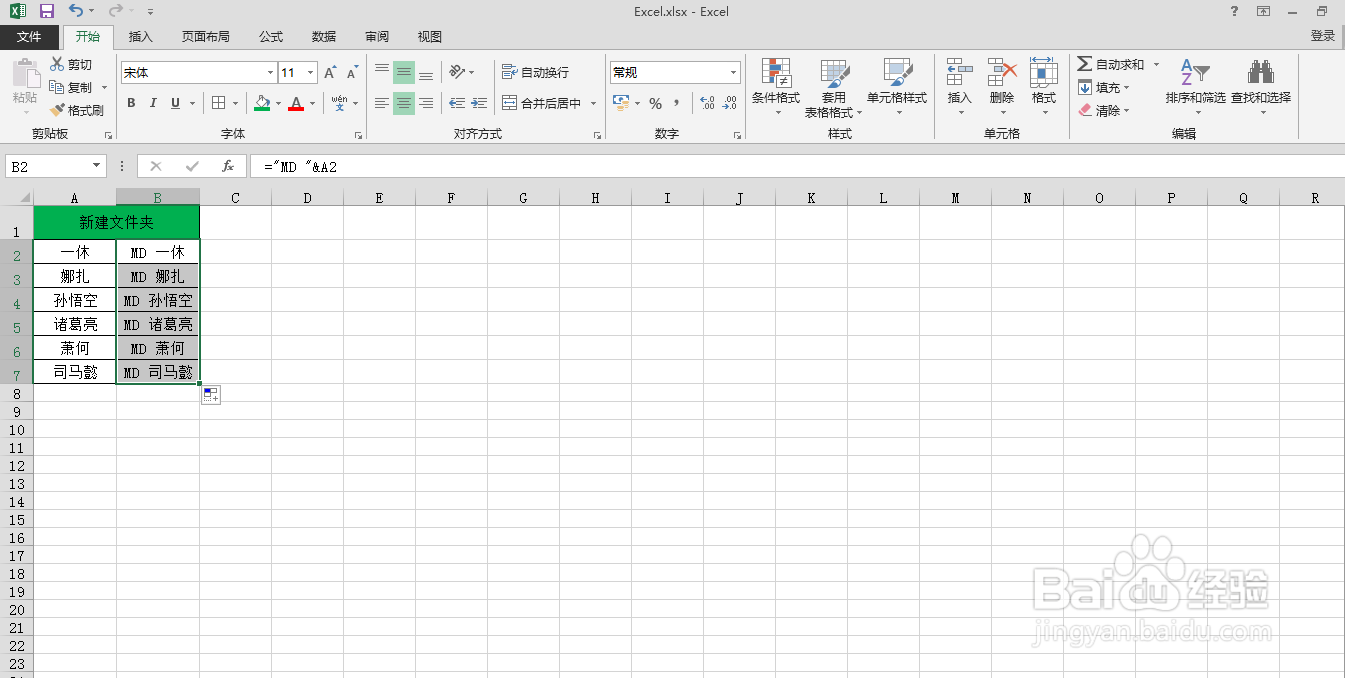The image size is (1345, 678).
Task: Open the 文件 File tab
Action: tap(29, 36)
